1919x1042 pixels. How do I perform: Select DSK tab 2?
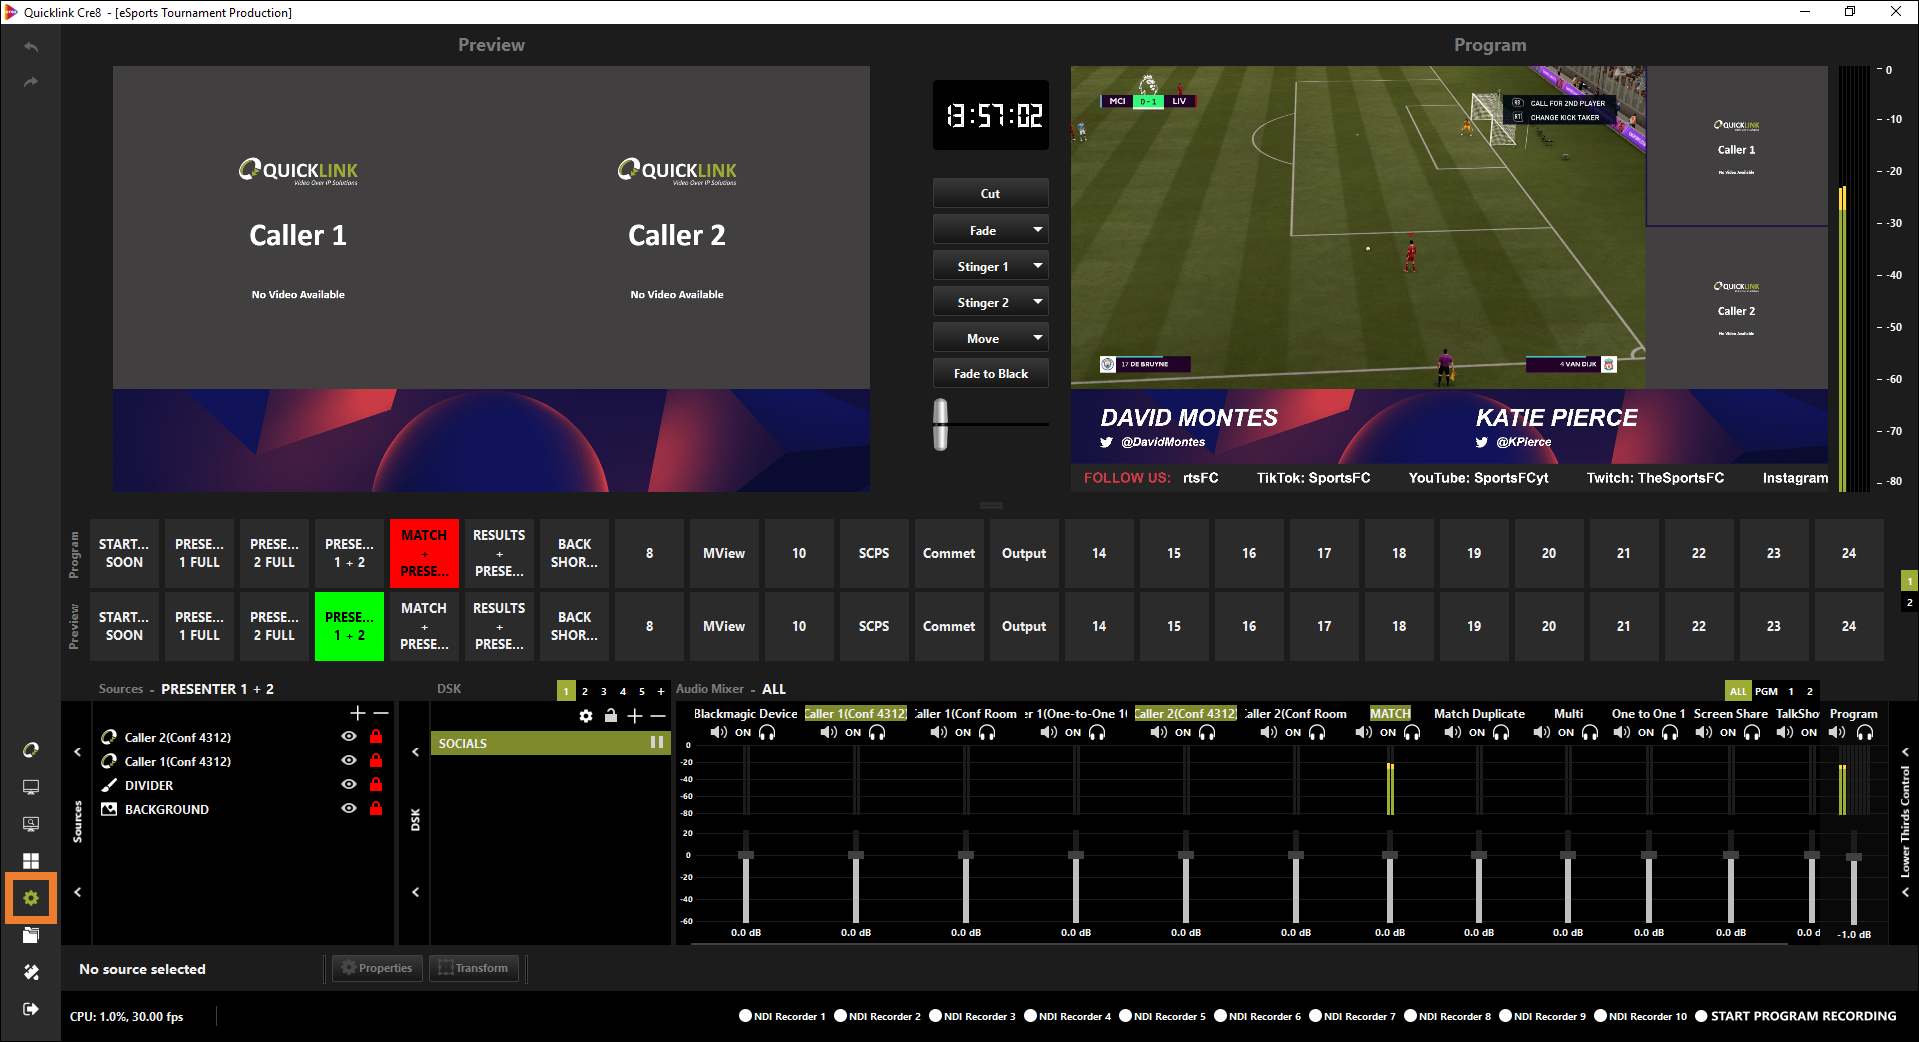coord(585,691)
